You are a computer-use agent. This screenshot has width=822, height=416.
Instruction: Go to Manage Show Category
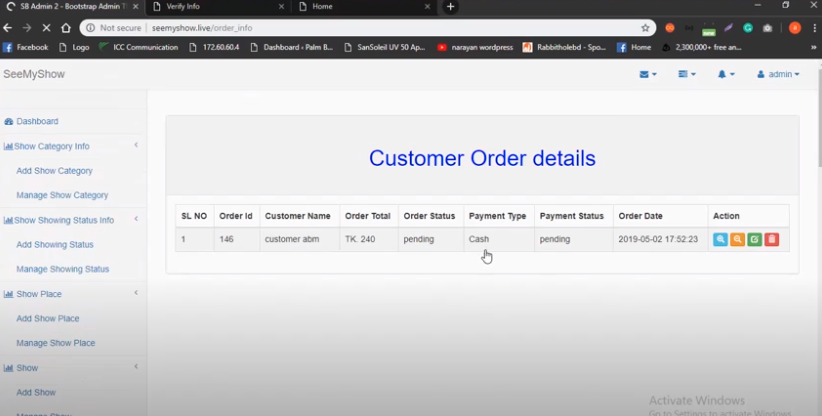coord(62,195)
